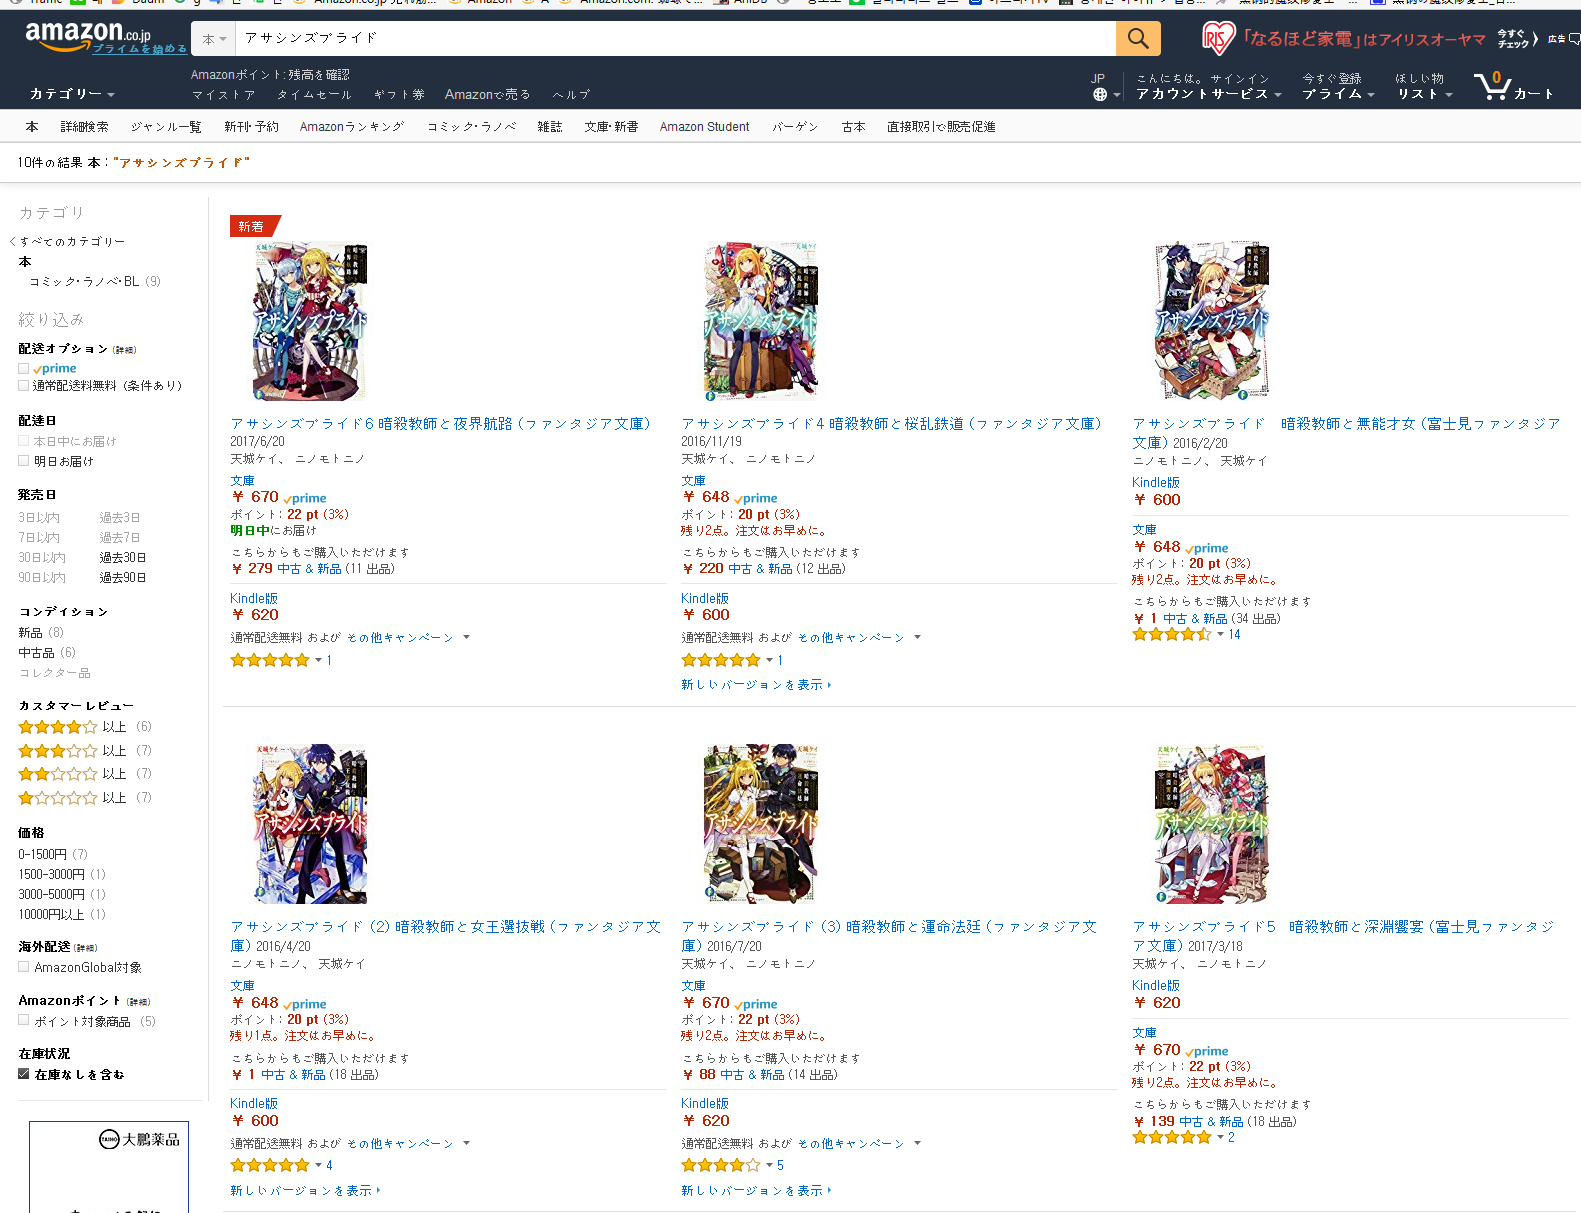Open the 本 search category dropdown
This screenshot has width=1581, height=1213.
pos(213,39)
